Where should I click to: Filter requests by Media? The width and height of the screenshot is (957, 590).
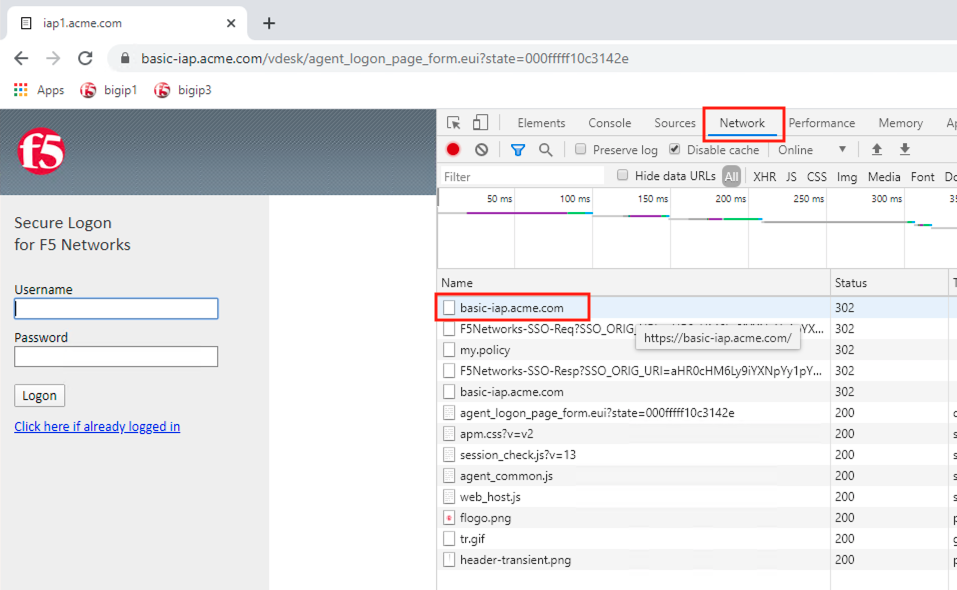884,176
